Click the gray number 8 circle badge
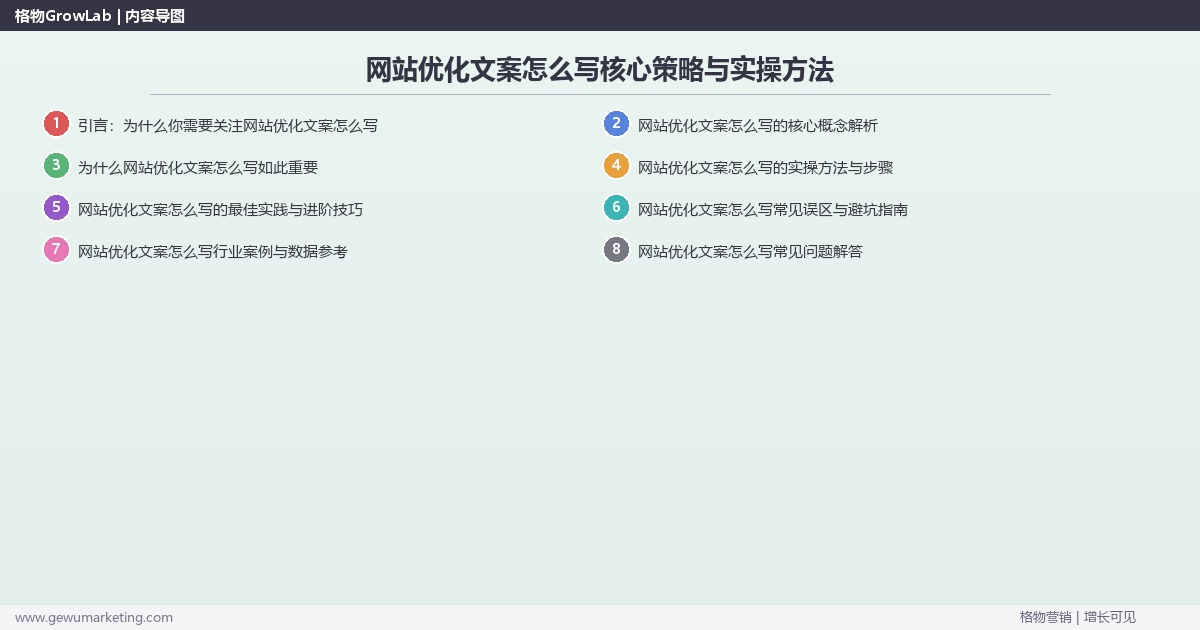 pyautogui.click(x=616, y=250)
